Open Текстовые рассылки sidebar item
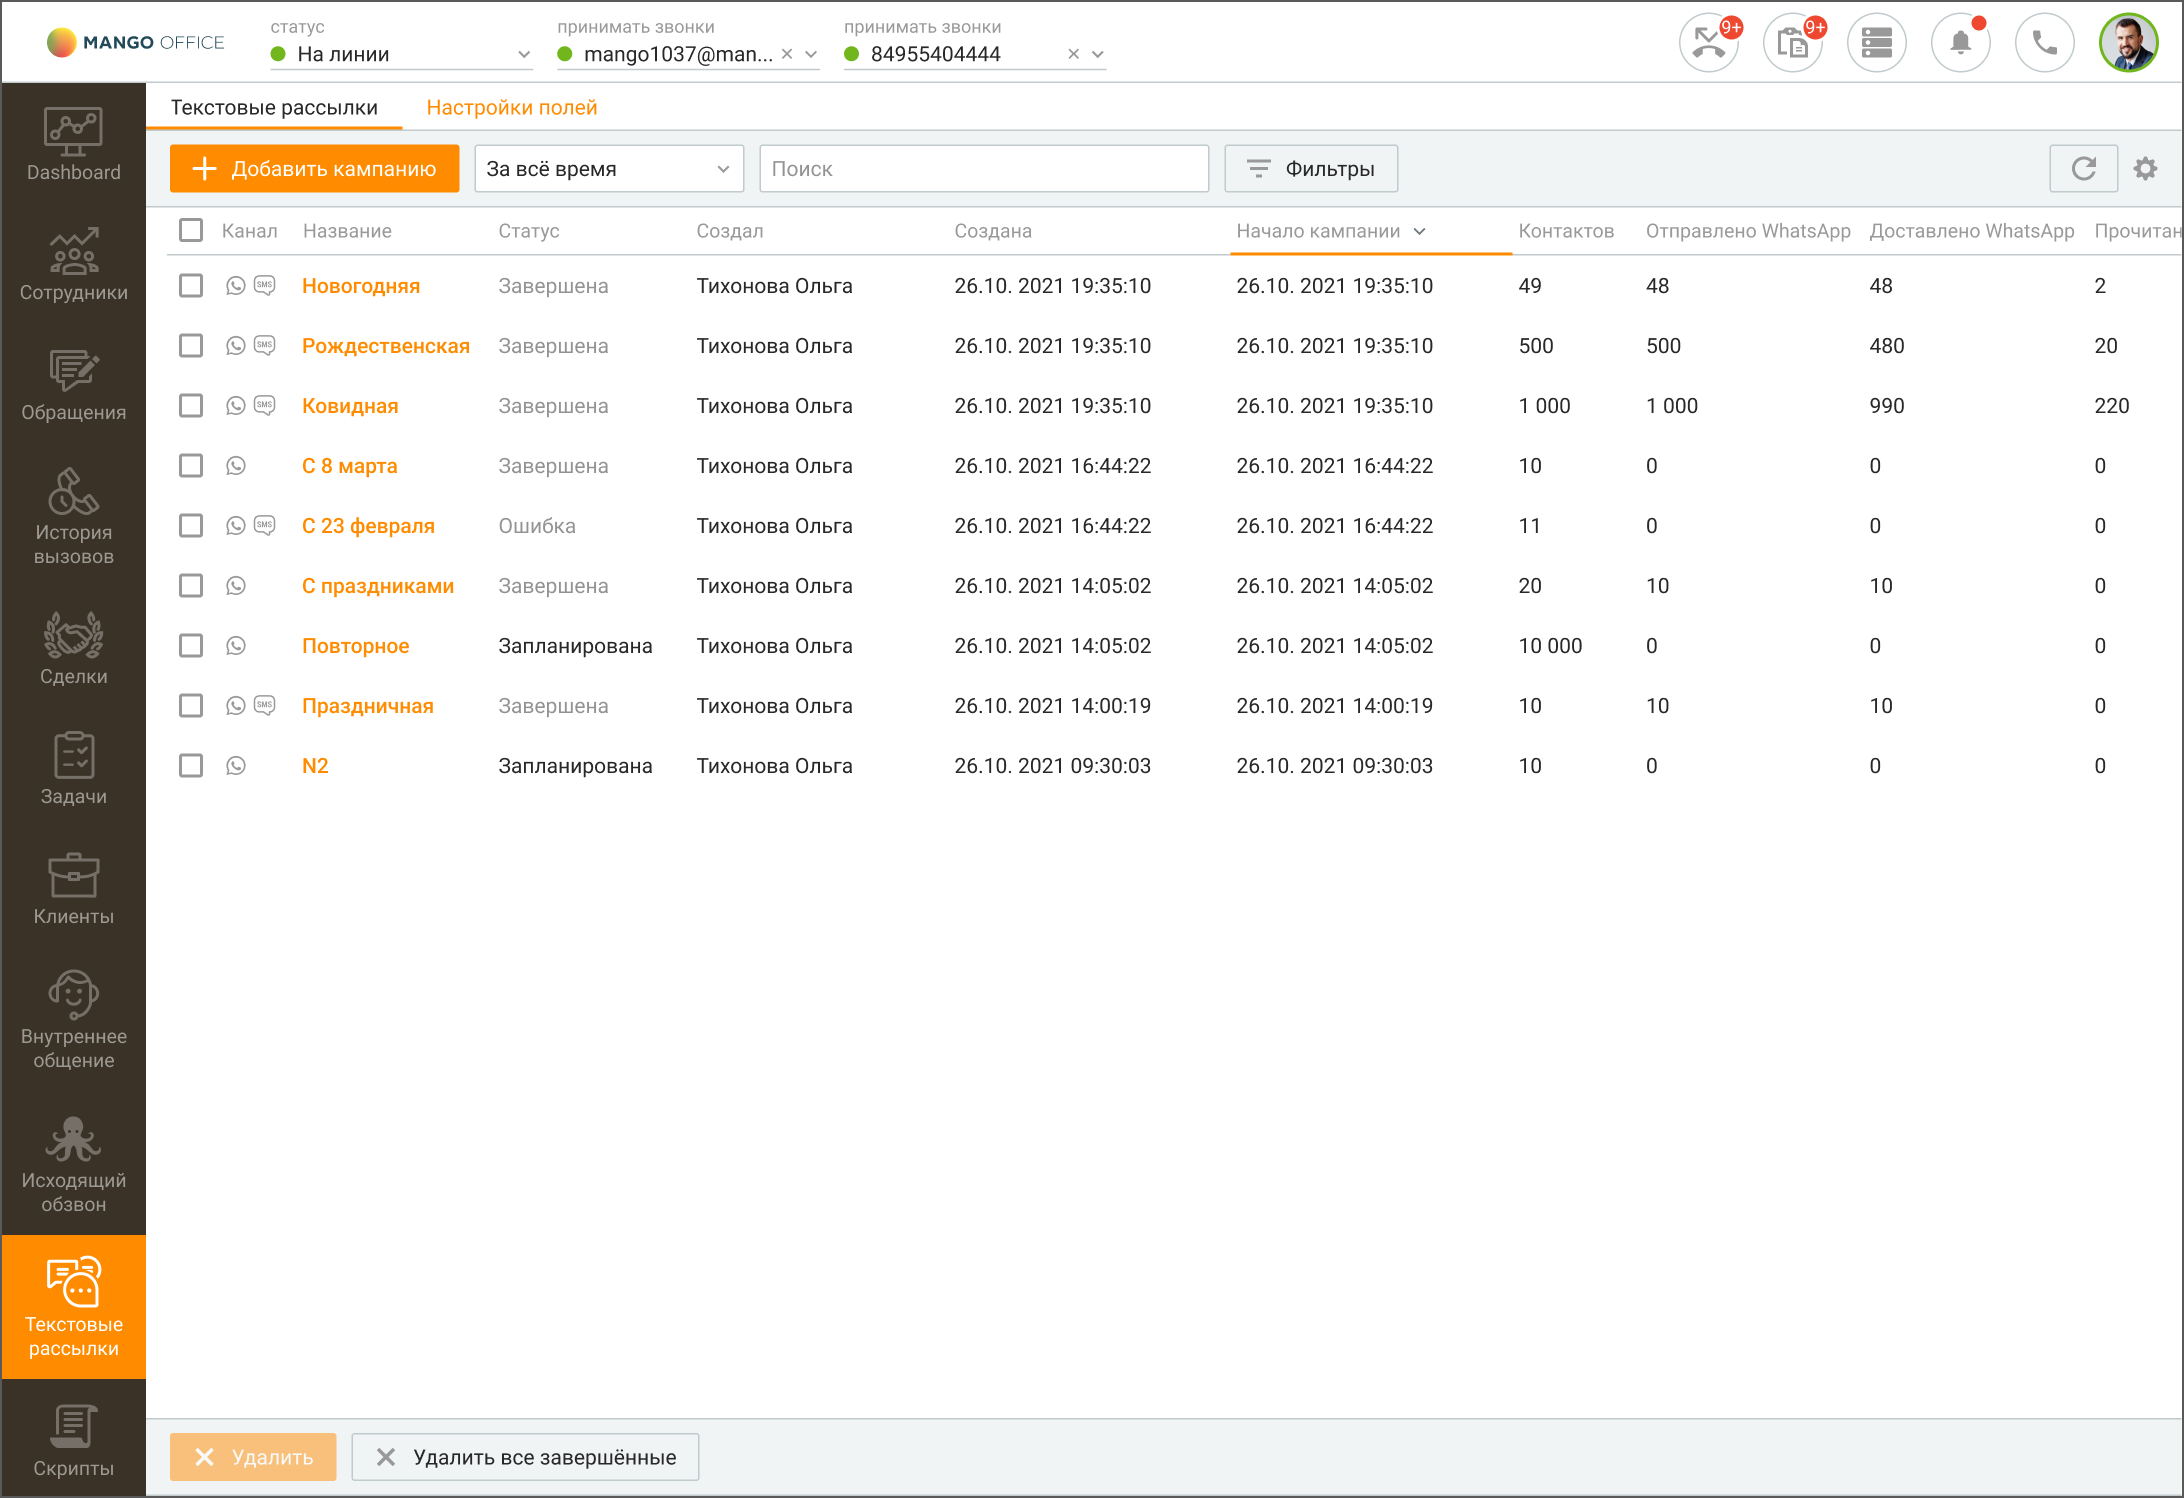Image resolution: width=2184 pixels, height=1498 pixels. tap(73, 1307)
